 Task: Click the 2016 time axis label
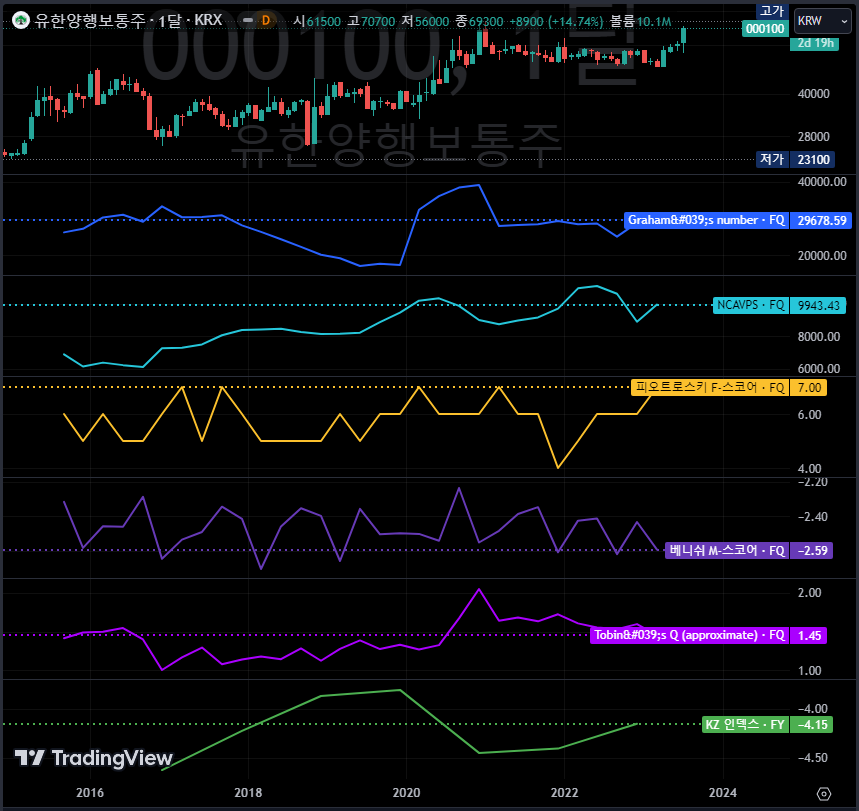90,793
